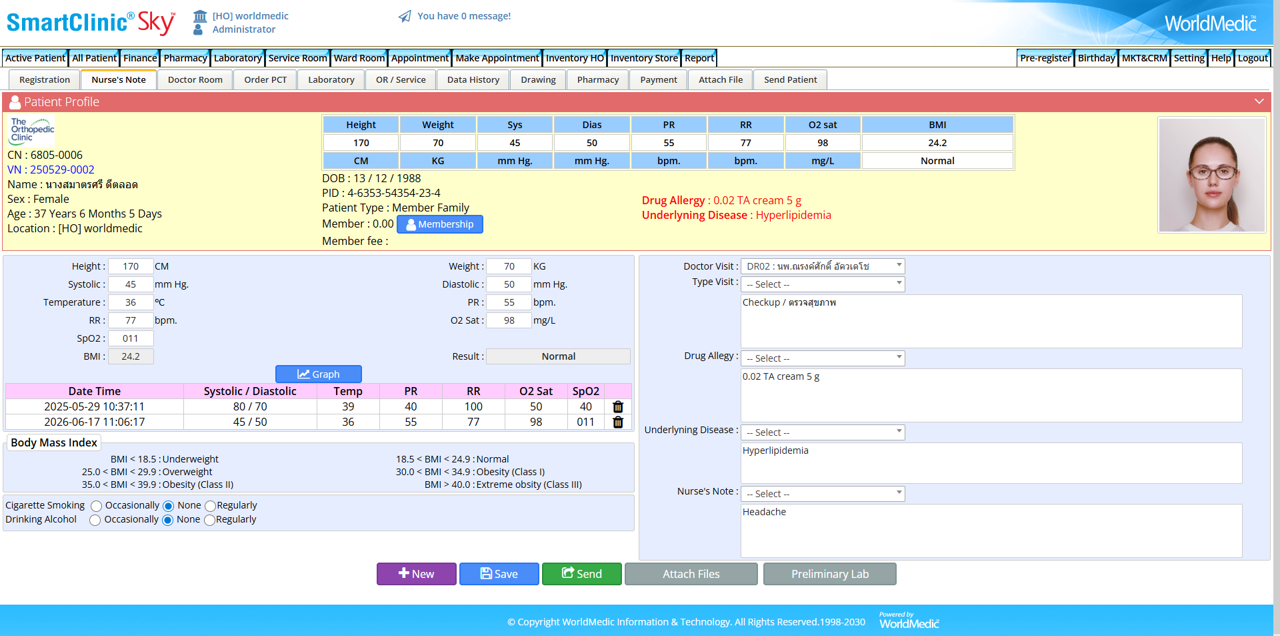Select None for Cigarette Smoking

[x=168, y=506]
